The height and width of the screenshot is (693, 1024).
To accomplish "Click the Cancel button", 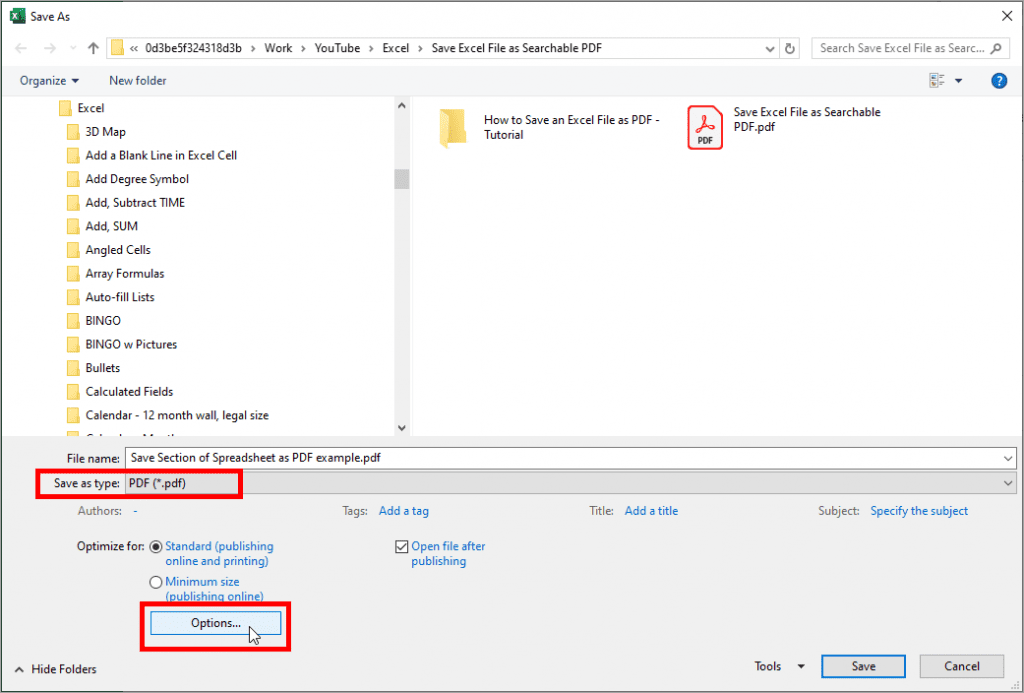I will click(x=961, y=666).
